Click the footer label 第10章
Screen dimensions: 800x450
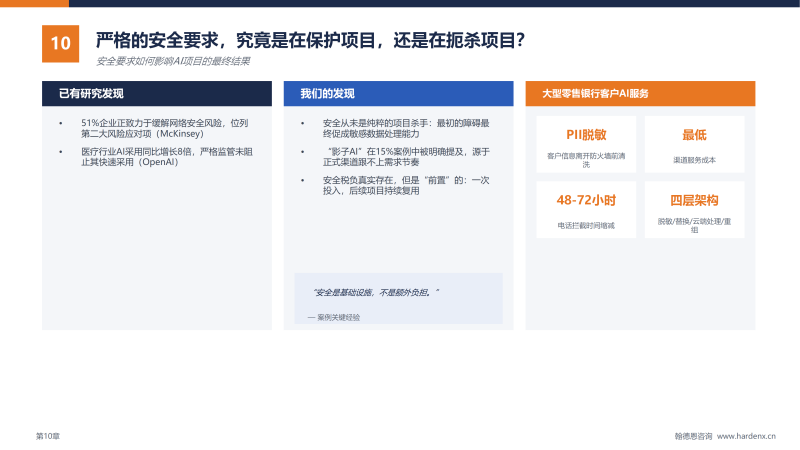(x=48, y=436)
